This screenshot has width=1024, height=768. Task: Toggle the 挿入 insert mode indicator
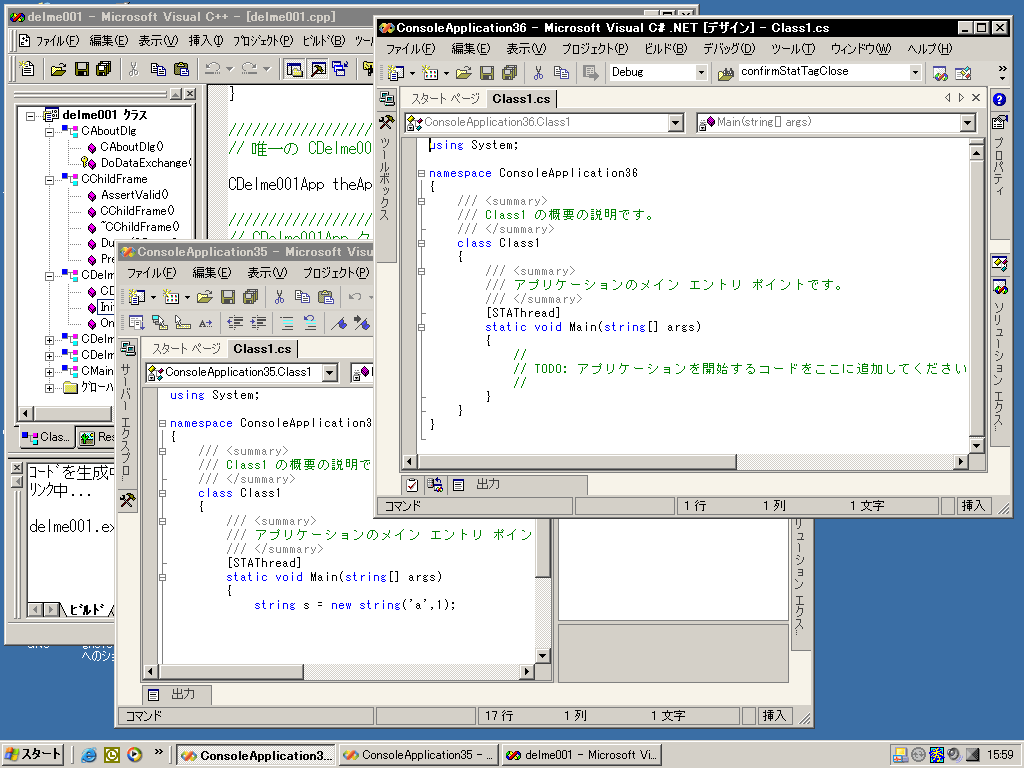[974, 506]
